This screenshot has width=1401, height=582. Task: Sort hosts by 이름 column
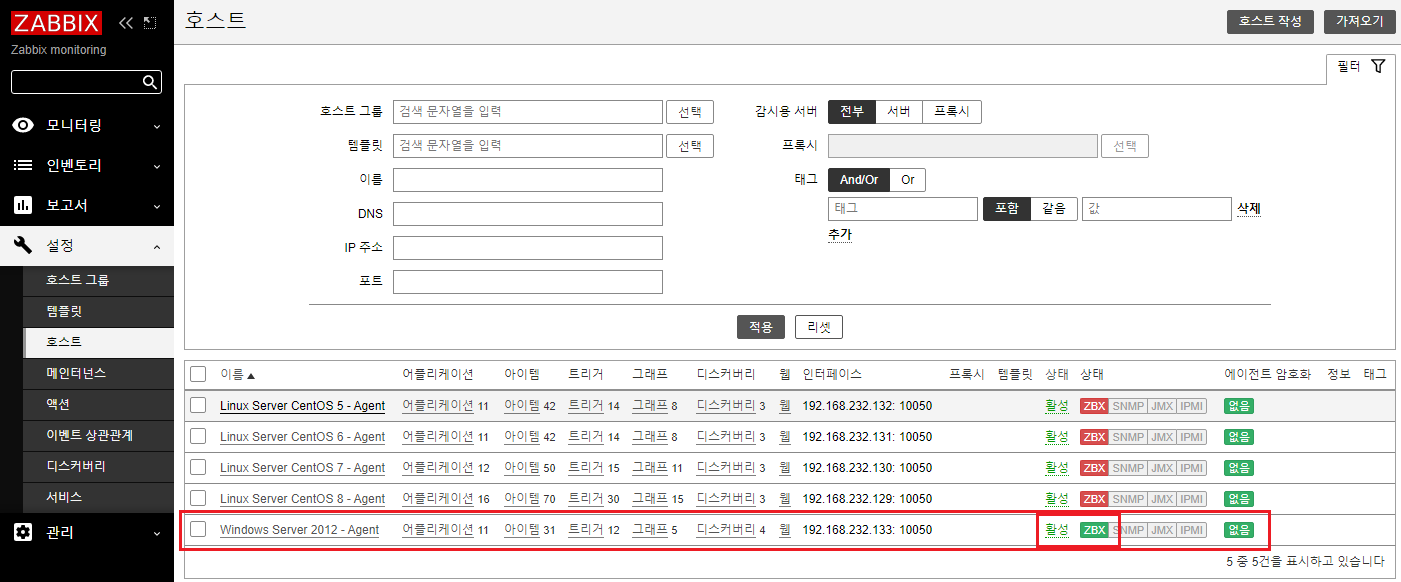click(x=237, y=374)
